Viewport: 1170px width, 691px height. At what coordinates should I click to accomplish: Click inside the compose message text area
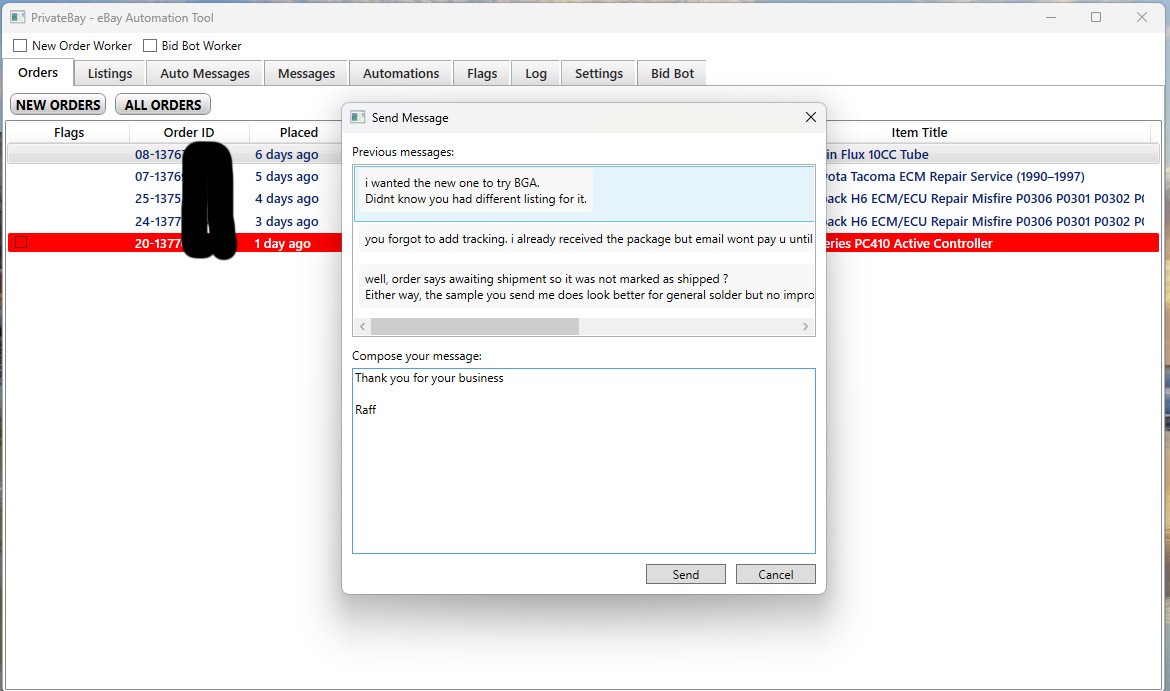coord(584,460)
